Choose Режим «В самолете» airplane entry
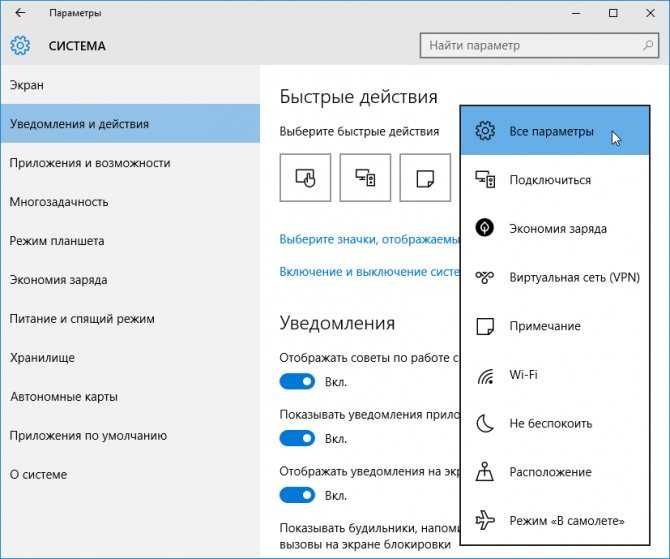The height and width of the screenshot is (559, 670). click(555, 521)
